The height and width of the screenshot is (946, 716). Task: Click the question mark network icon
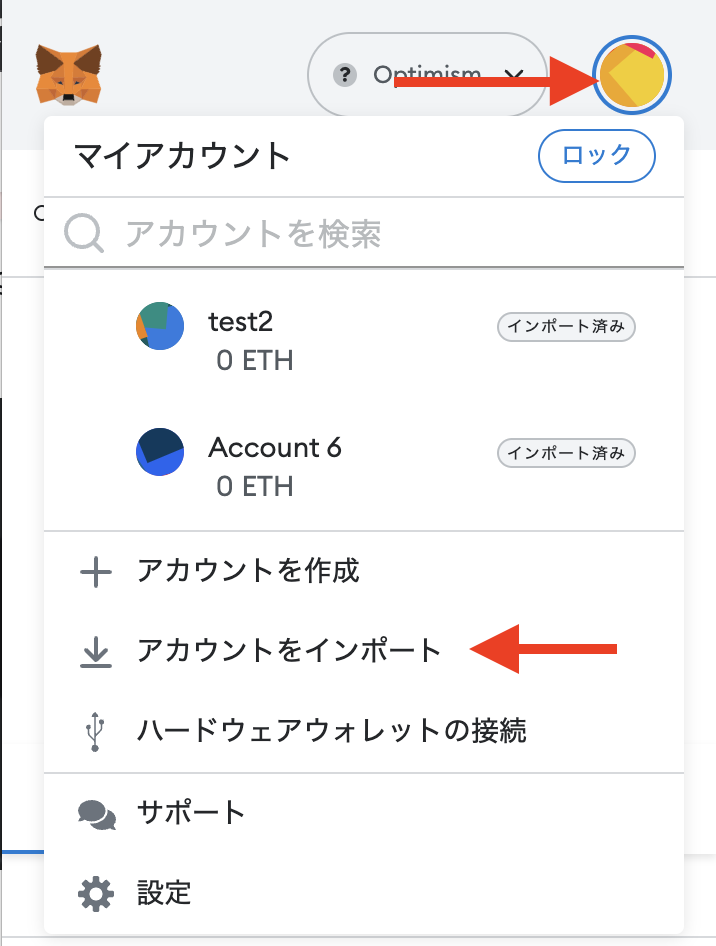click(x=344, y=75)
